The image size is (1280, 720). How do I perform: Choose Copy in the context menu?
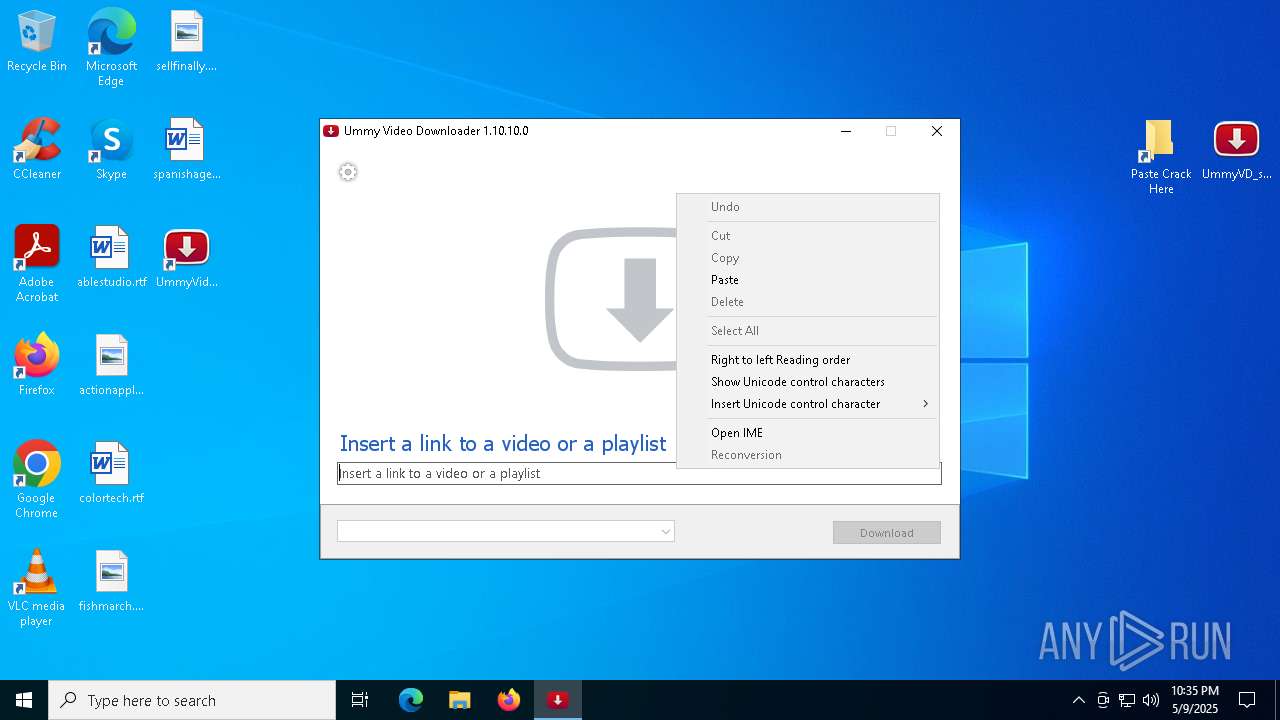pyautogui.click(x=808, y=258)
